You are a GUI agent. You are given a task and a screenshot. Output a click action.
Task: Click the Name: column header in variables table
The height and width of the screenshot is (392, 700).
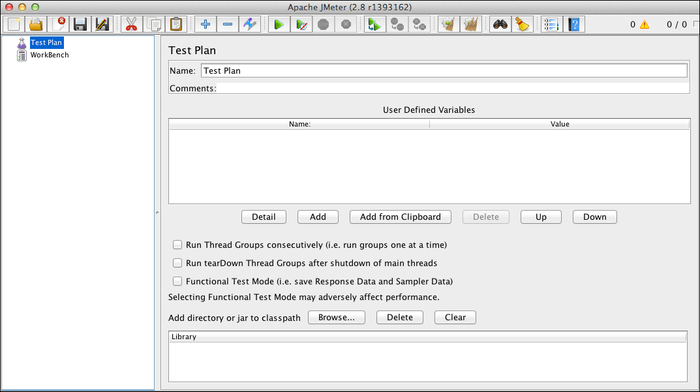299,124
